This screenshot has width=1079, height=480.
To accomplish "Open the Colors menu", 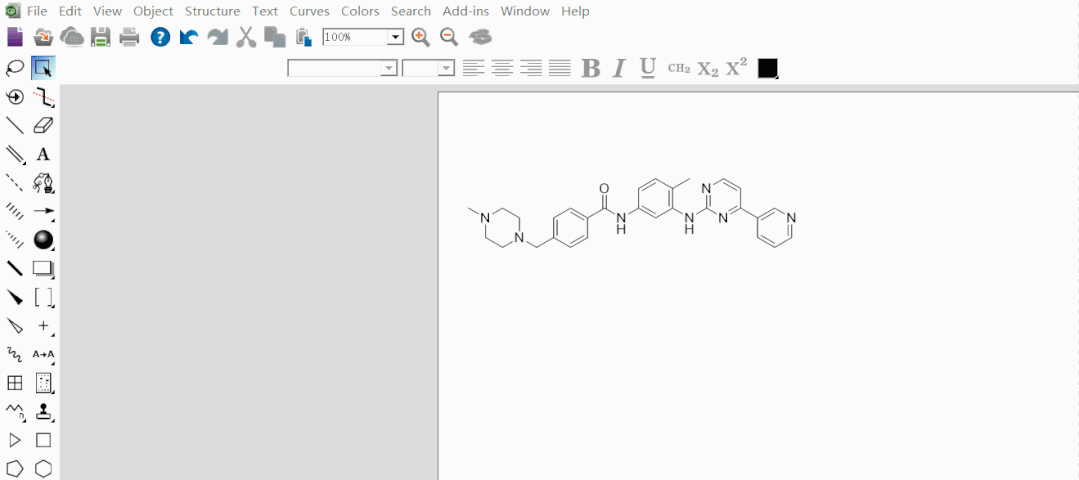I will (360, 11).
